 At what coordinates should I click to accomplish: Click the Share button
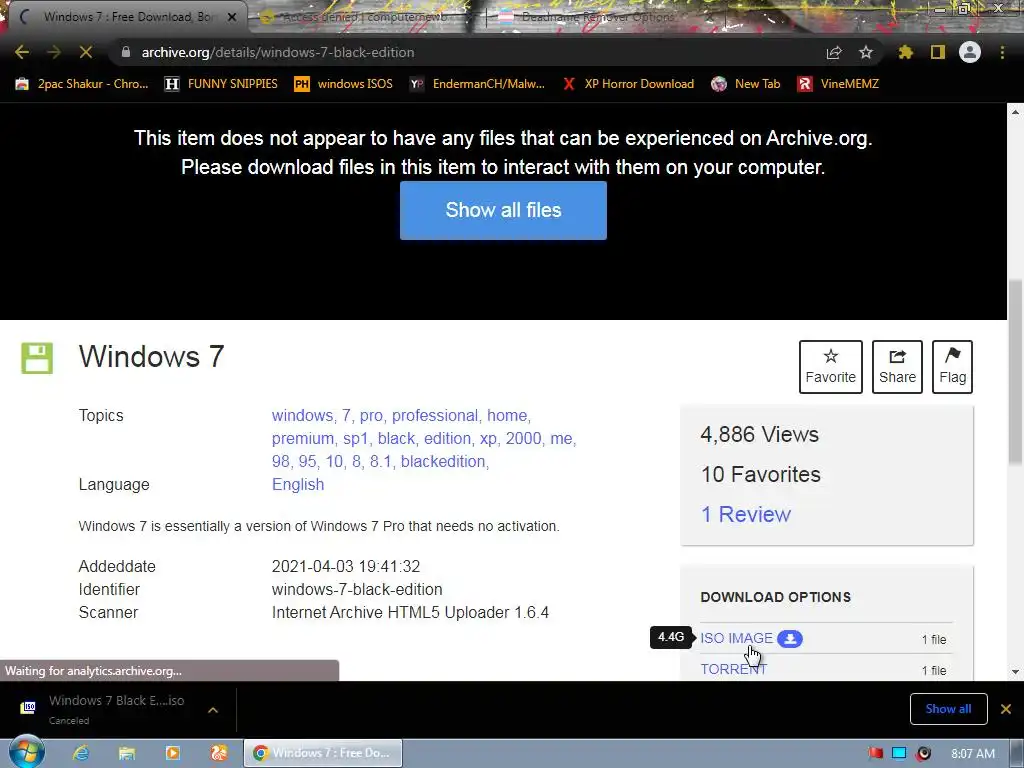(897, 367)
